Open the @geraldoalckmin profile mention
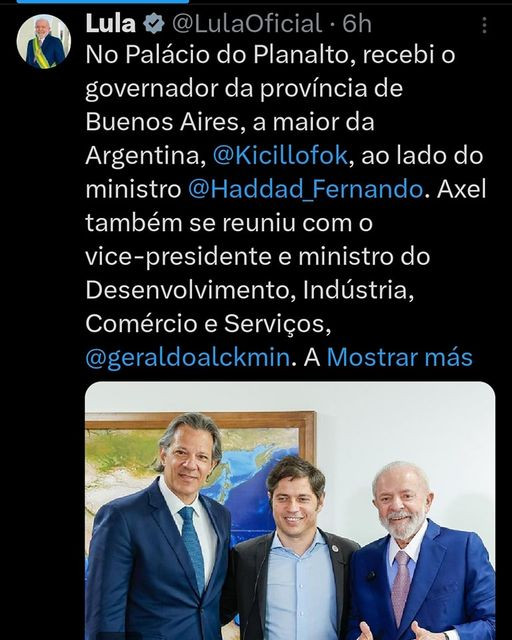The width and height of the screenshot is (512, 640). [x=188, y=357]
